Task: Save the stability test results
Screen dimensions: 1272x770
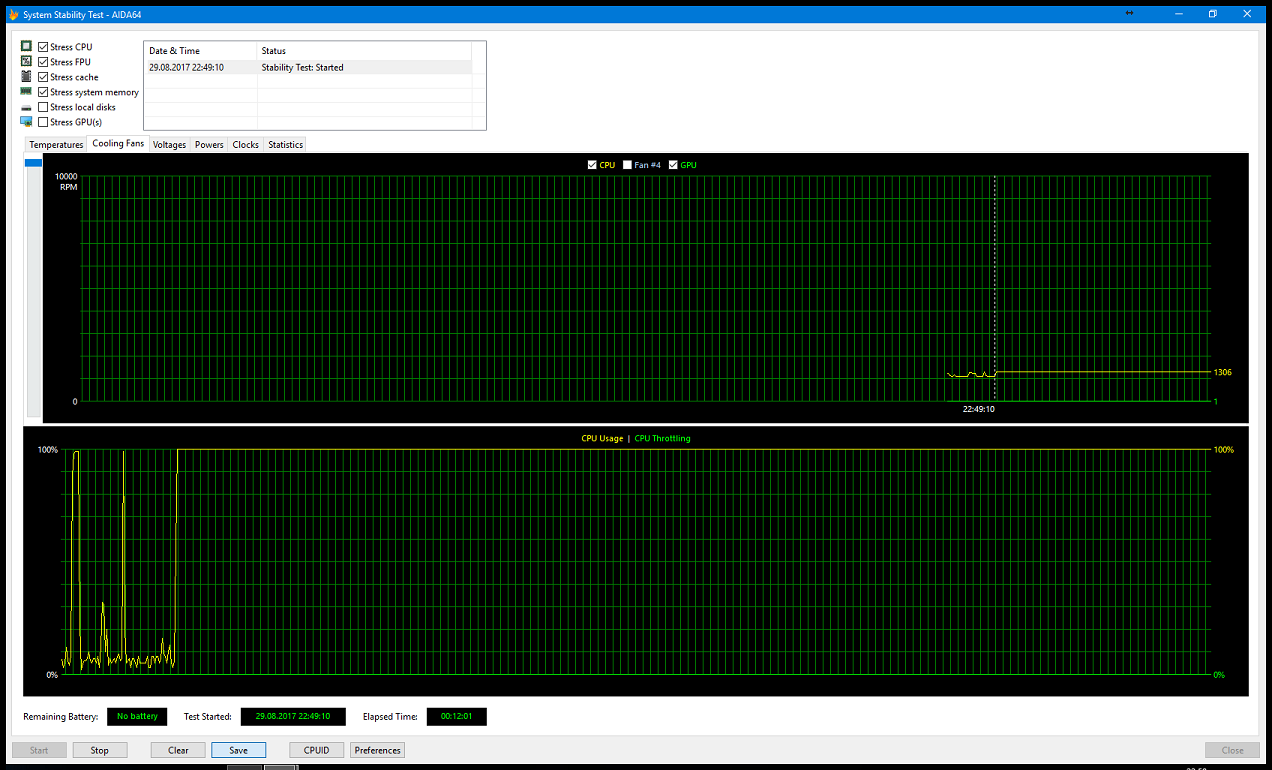Action: (238, 750)
